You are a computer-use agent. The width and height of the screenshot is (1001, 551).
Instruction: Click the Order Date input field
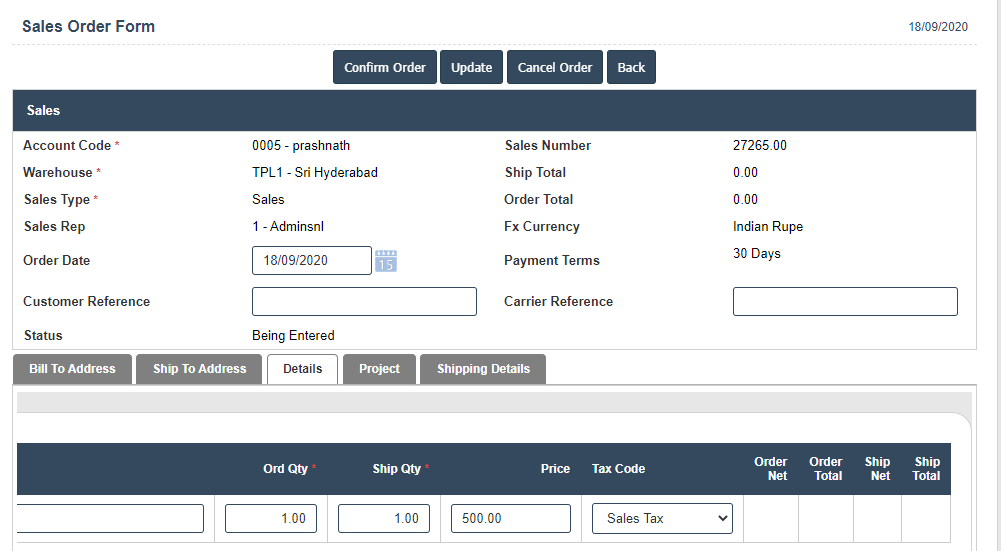coord(311,261)
